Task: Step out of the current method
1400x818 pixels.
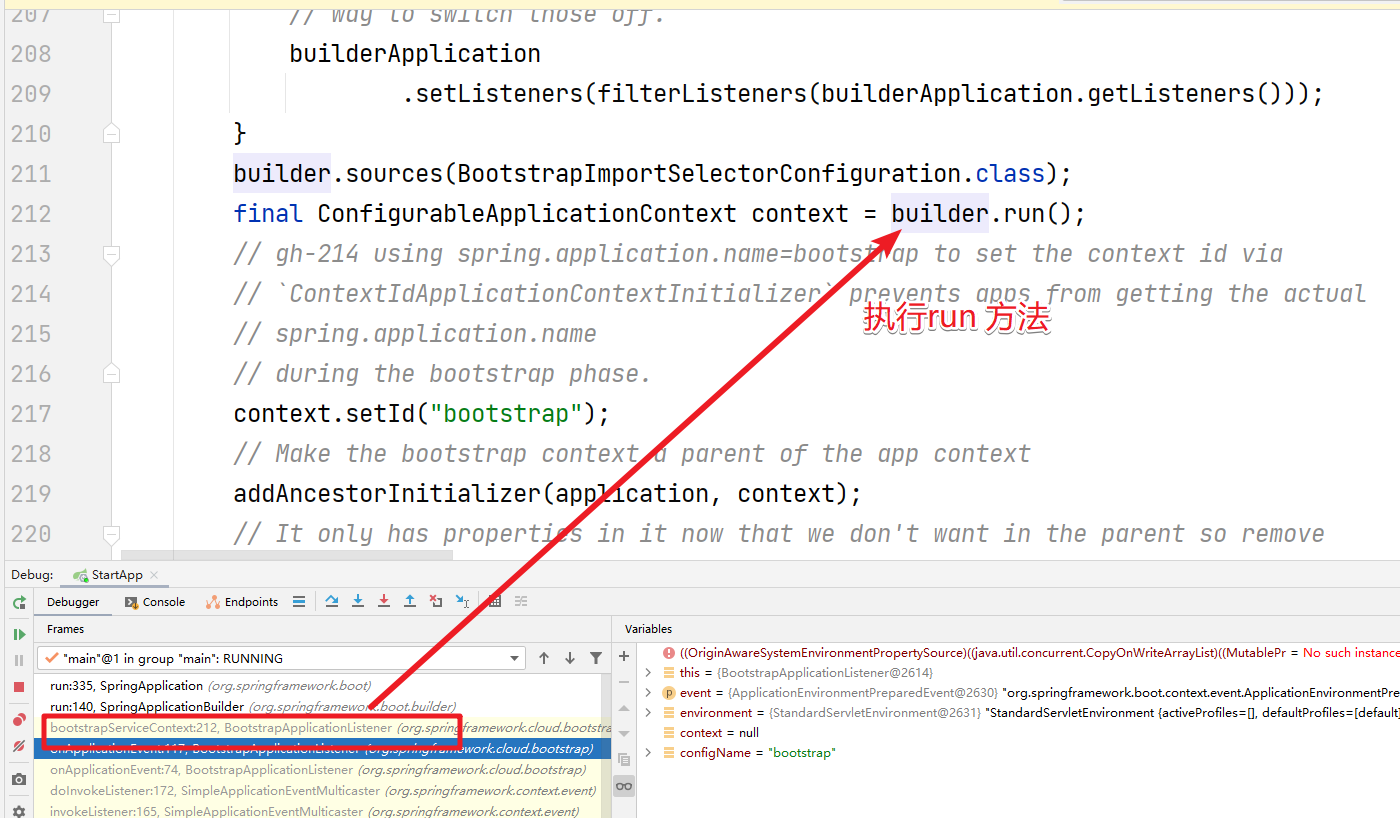Action: pyautogui.click(x=409, y=601)
